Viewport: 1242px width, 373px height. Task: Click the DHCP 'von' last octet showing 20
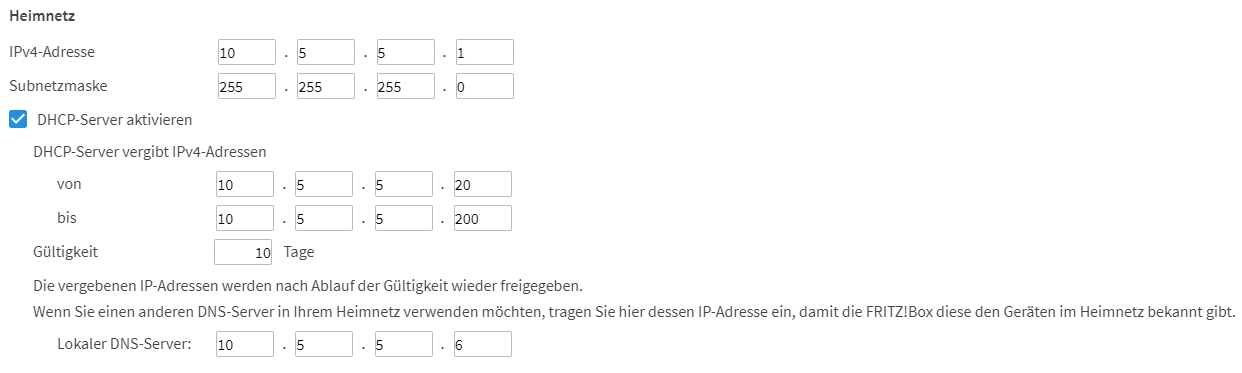[482, 184]
